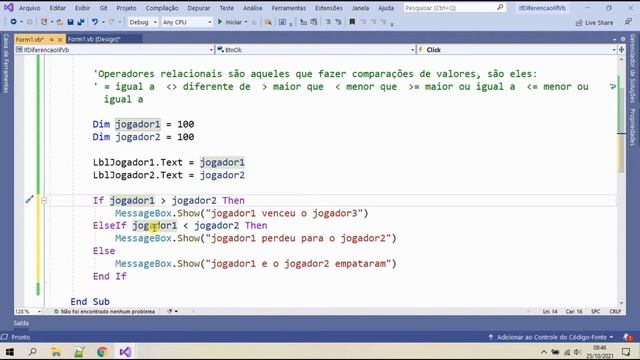Open the Teste menu

coord(227,8)
